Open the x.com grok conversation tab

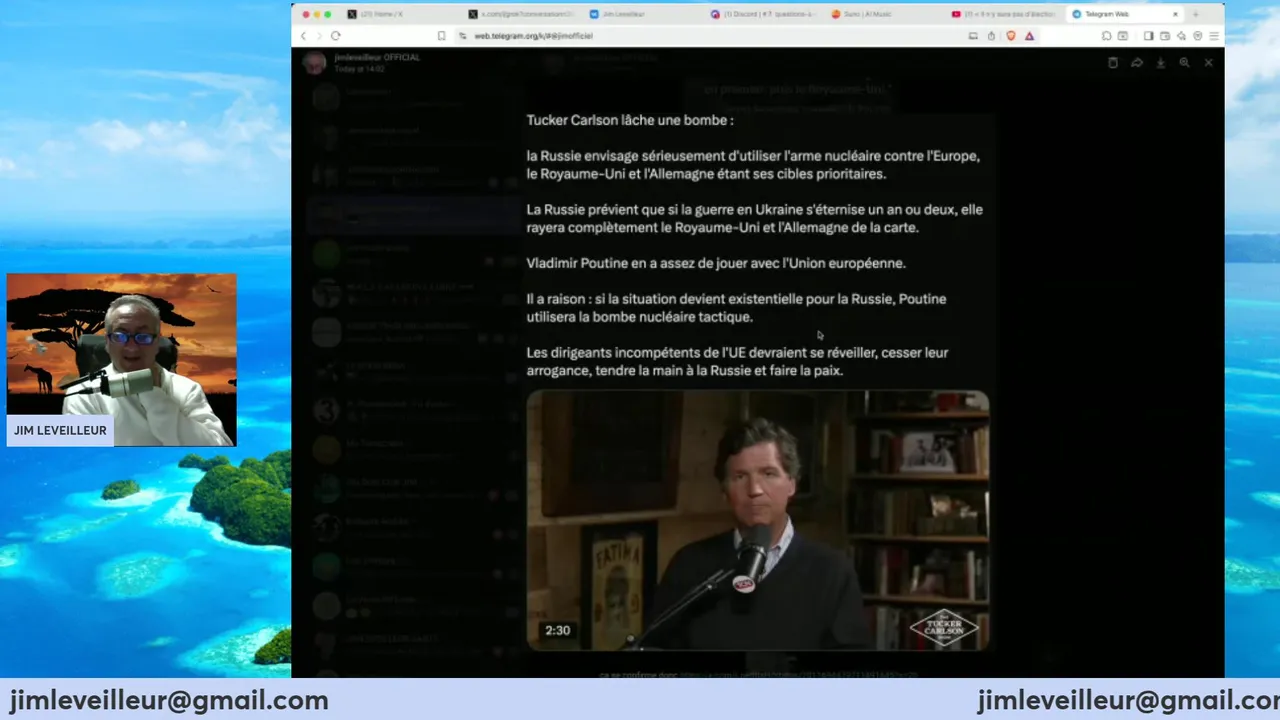click(x=522, y=14)
